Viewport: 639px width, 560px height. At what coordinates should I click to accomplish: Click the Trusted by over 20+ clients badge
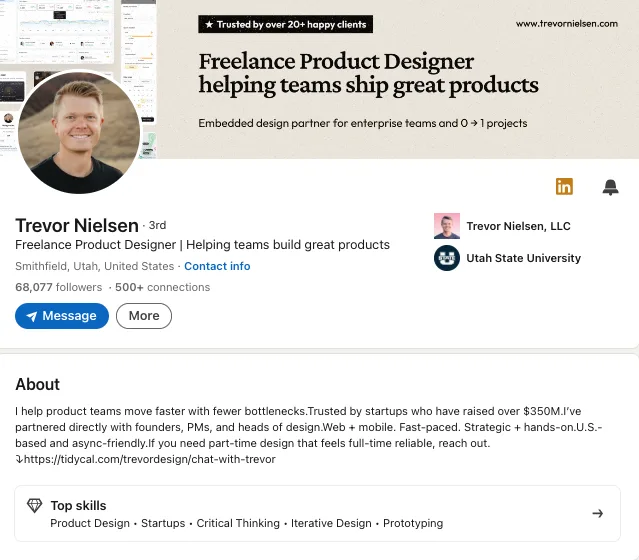[x=285, y=24]
